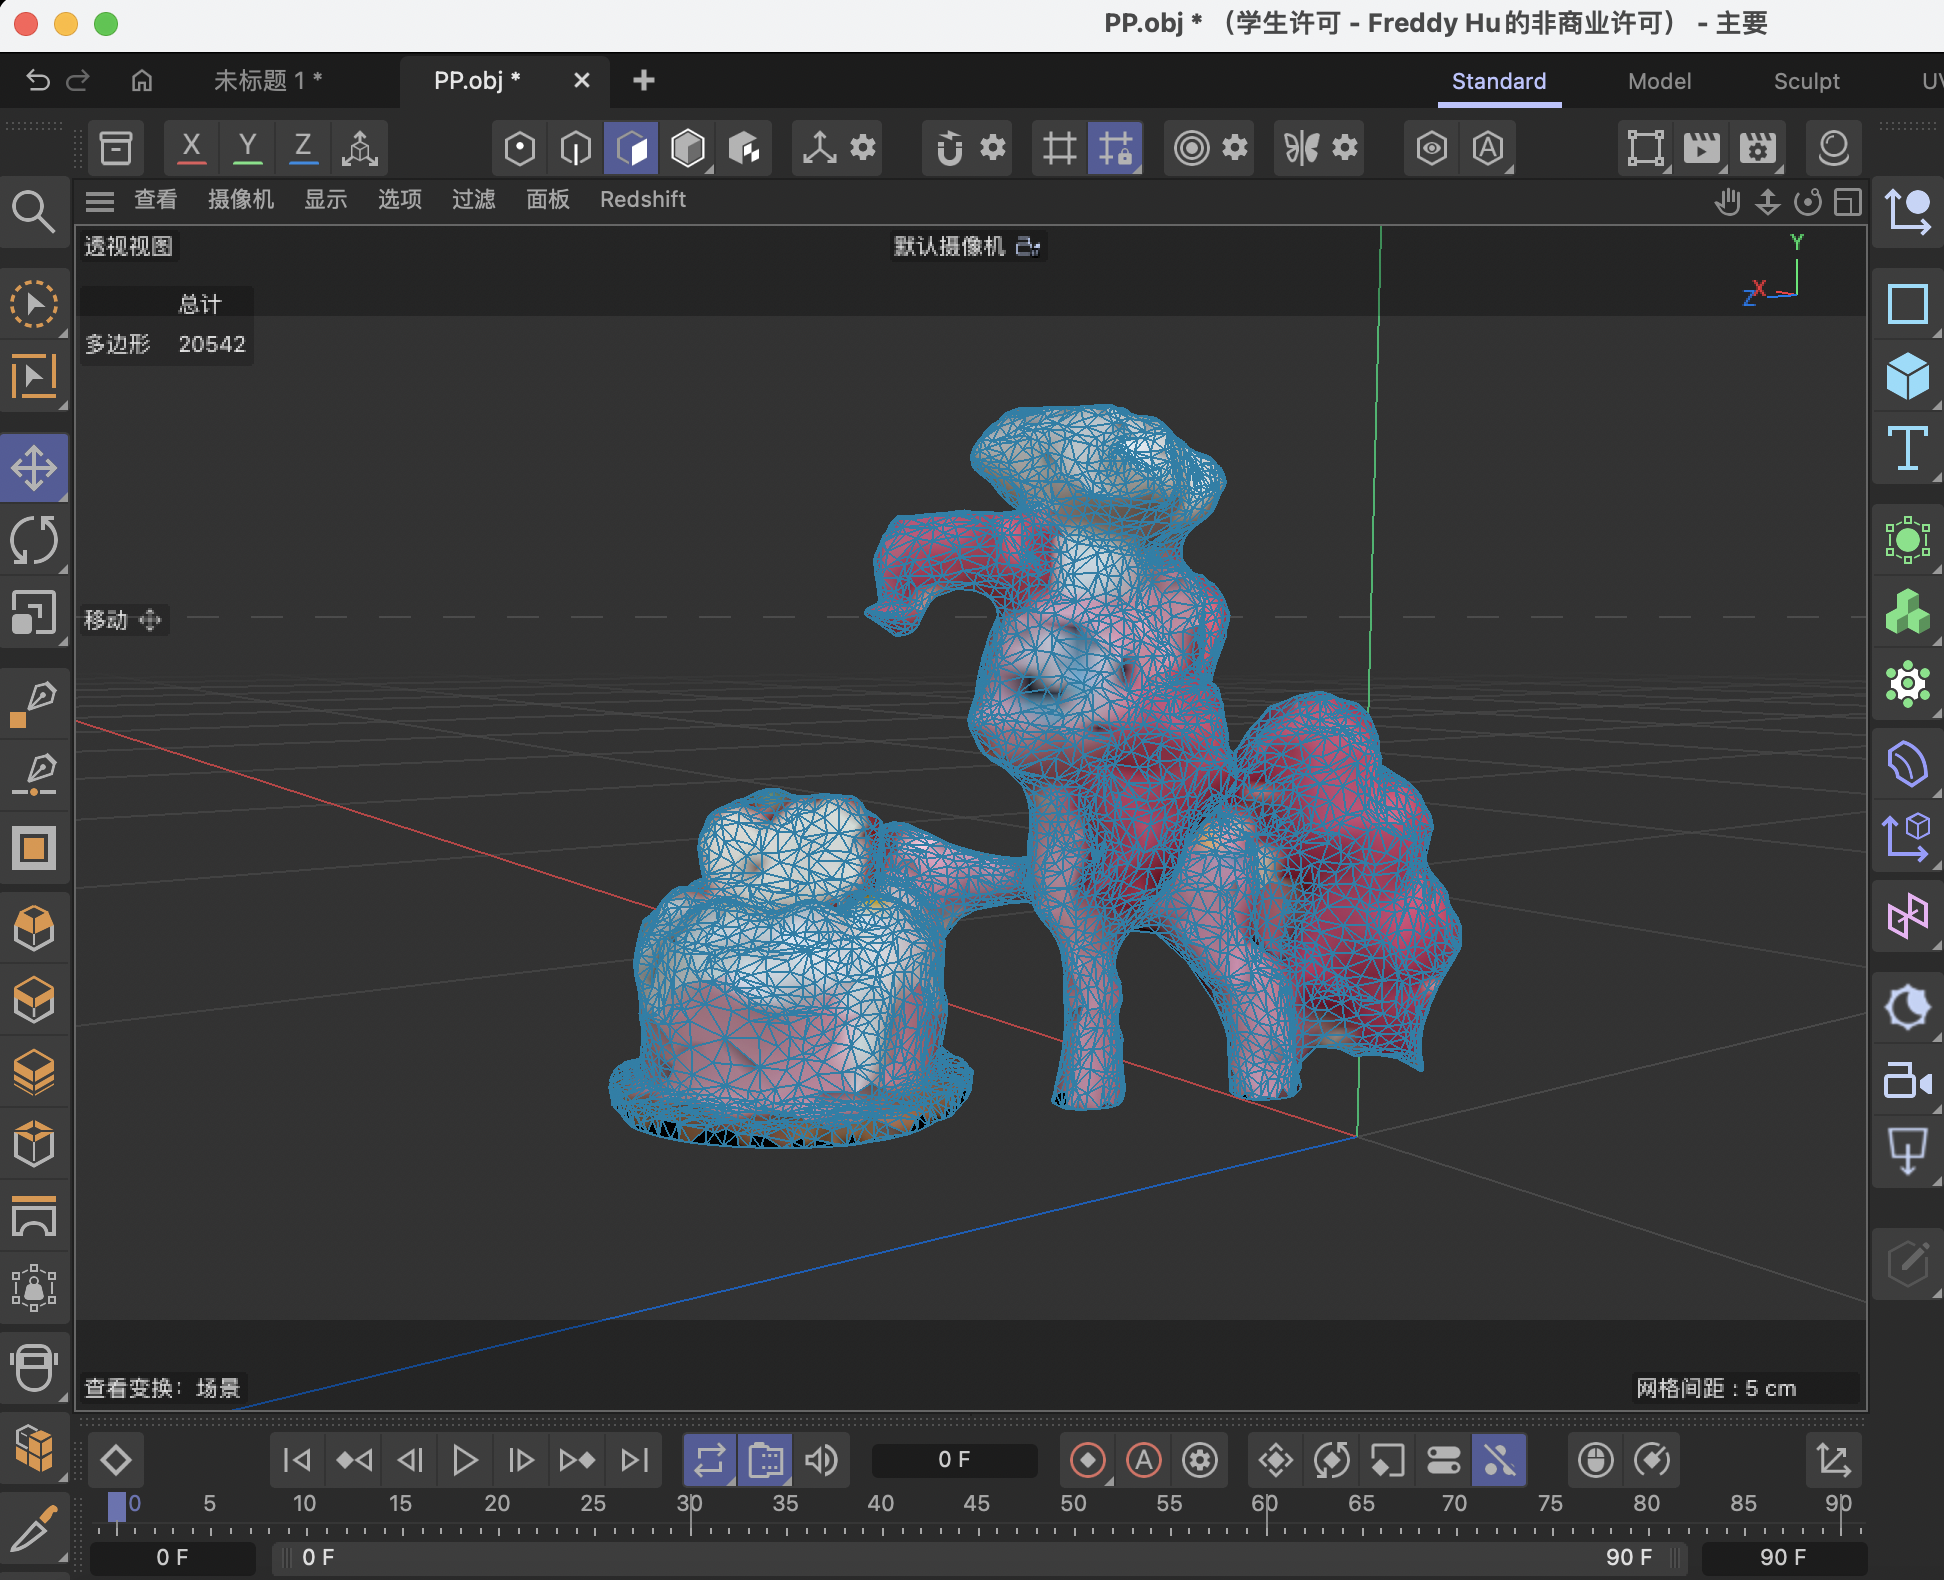Create a new document with the plus button

(643, 81)
